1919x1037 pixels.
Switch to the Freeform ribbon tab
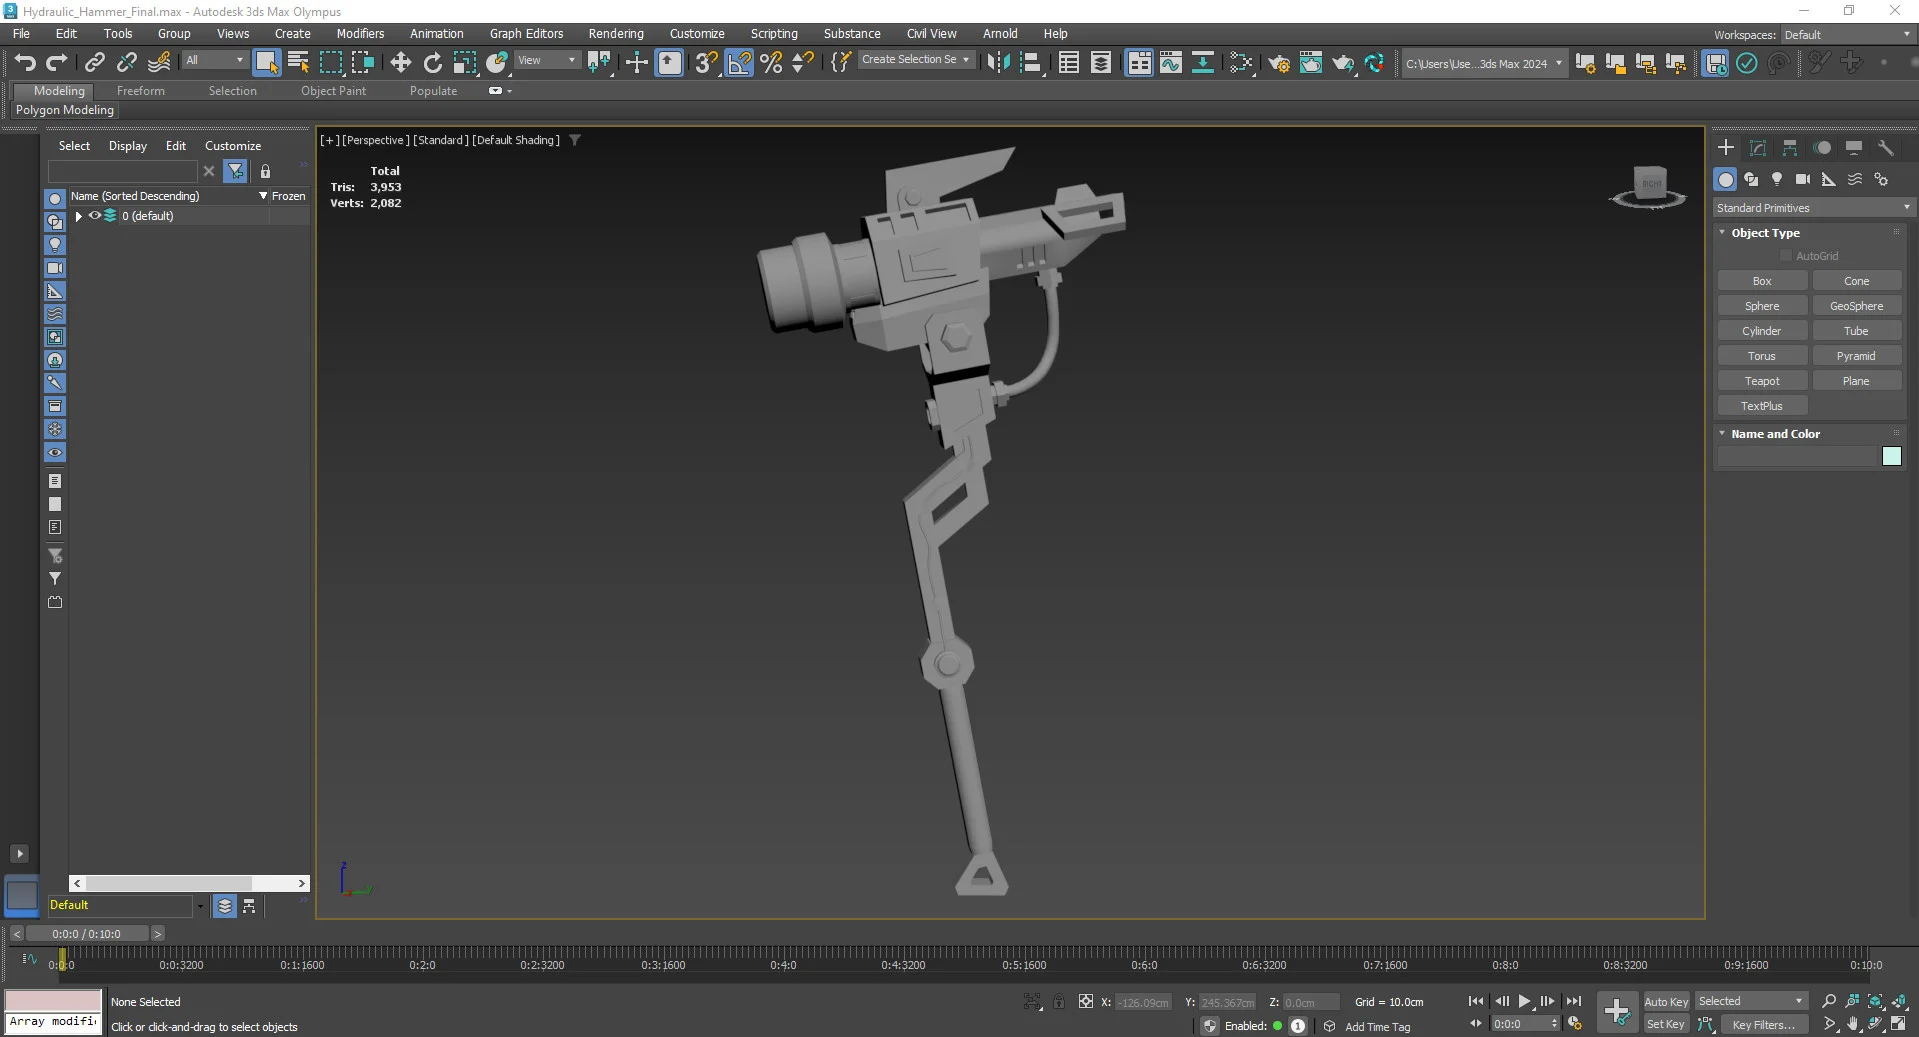(141, 91)
